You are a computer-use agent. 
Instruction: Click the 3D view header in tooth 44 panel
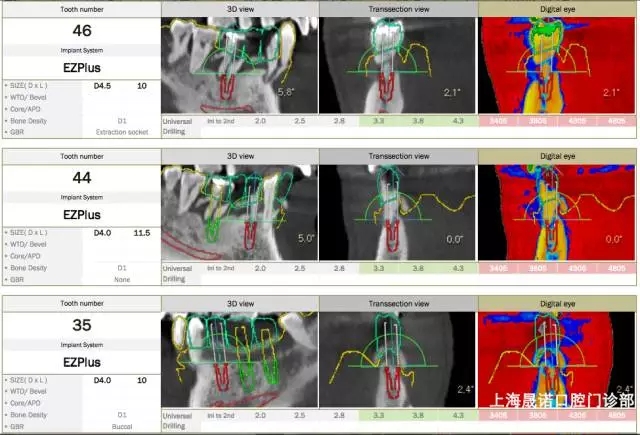239,155
